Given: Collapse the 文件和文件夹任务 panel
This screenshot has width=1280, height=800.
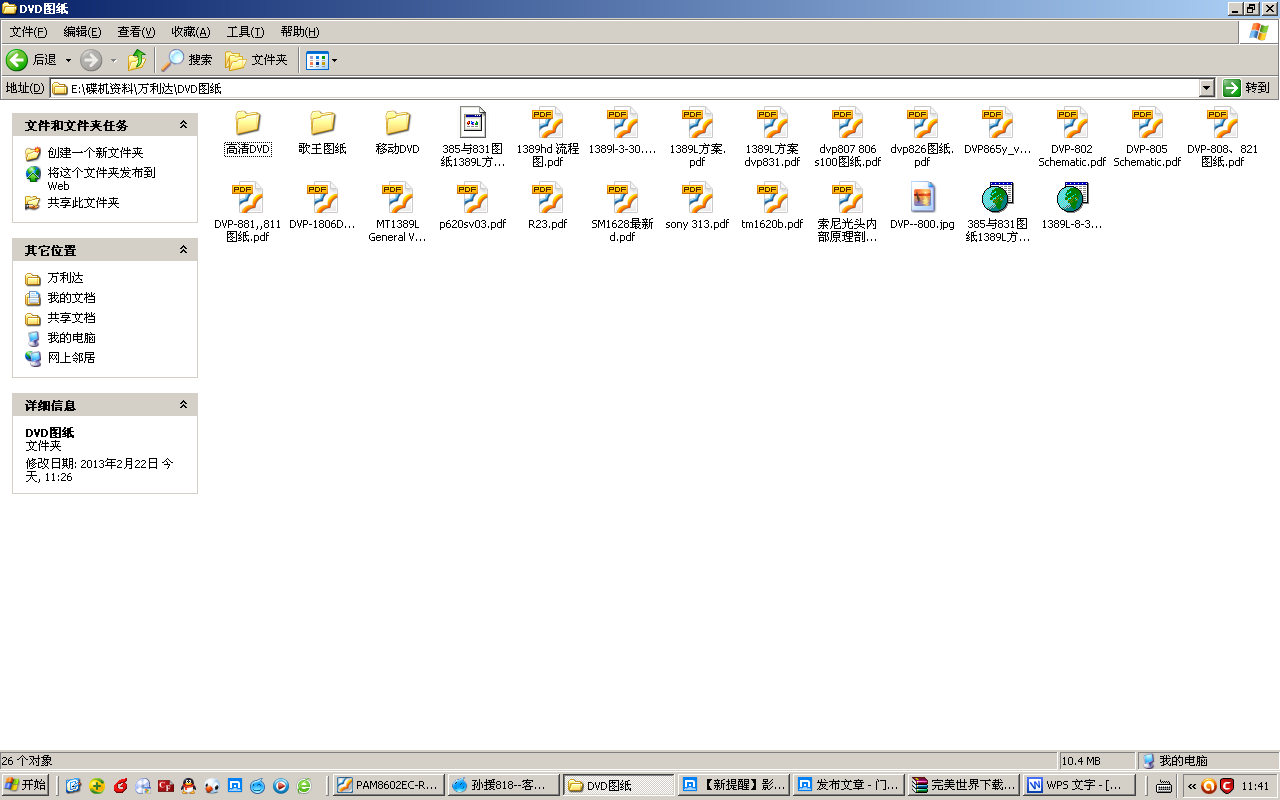Looking at the screenshot, I should (x=183, y=125).
